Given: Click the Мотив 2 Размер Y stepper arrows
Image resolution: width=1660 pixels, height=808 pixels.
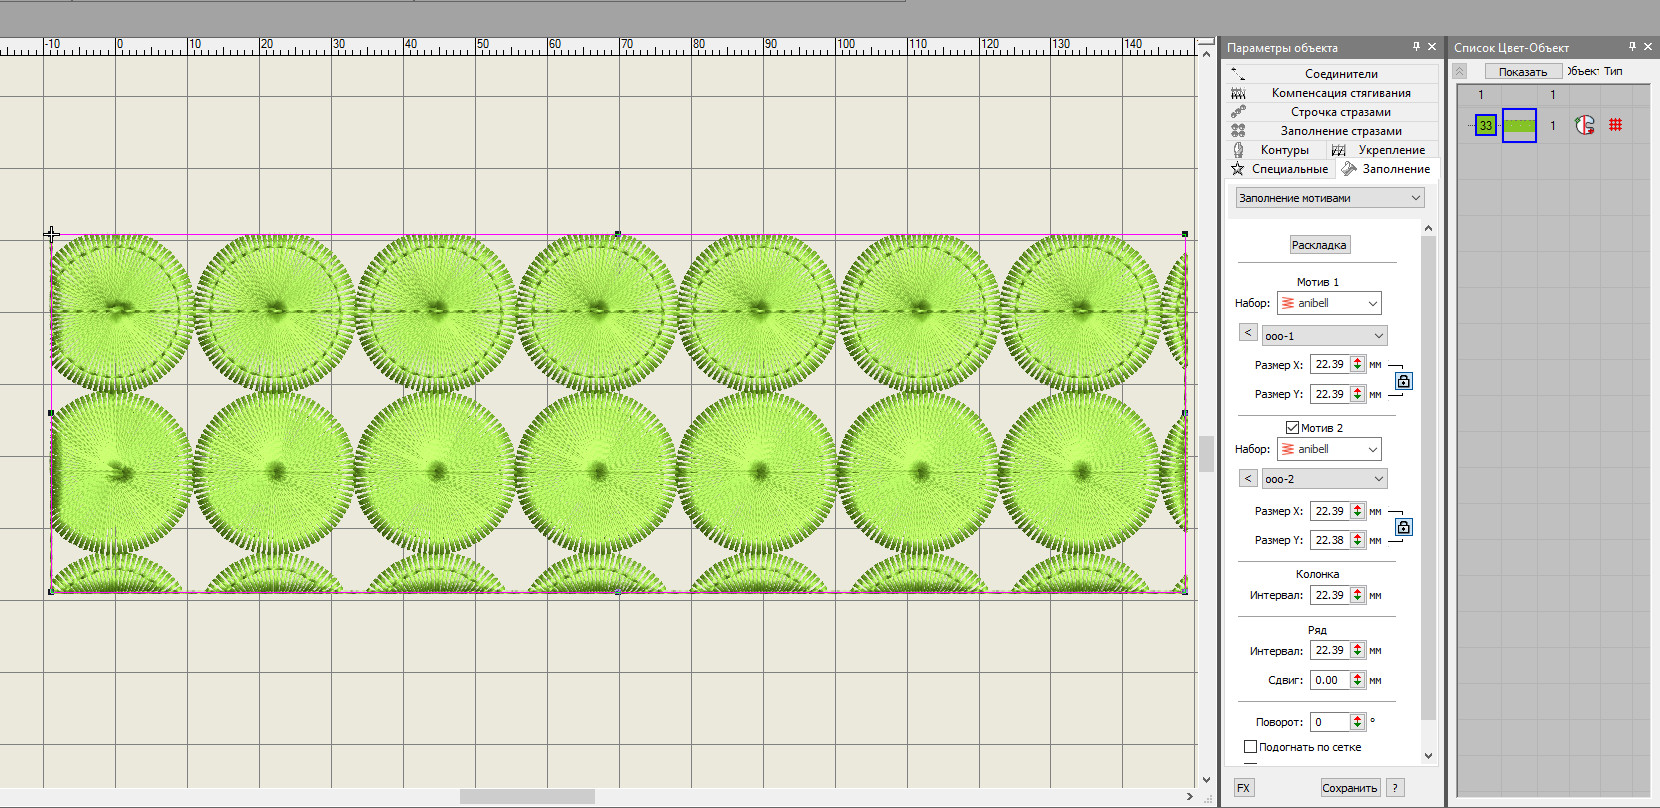Looking at the screenshot, I should (1358, 540).
